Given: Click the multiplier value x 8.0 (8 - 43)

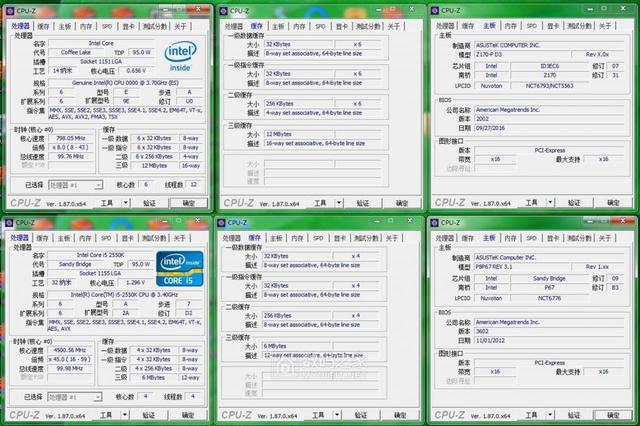Looking at the screenshot, I should [71, 147].
